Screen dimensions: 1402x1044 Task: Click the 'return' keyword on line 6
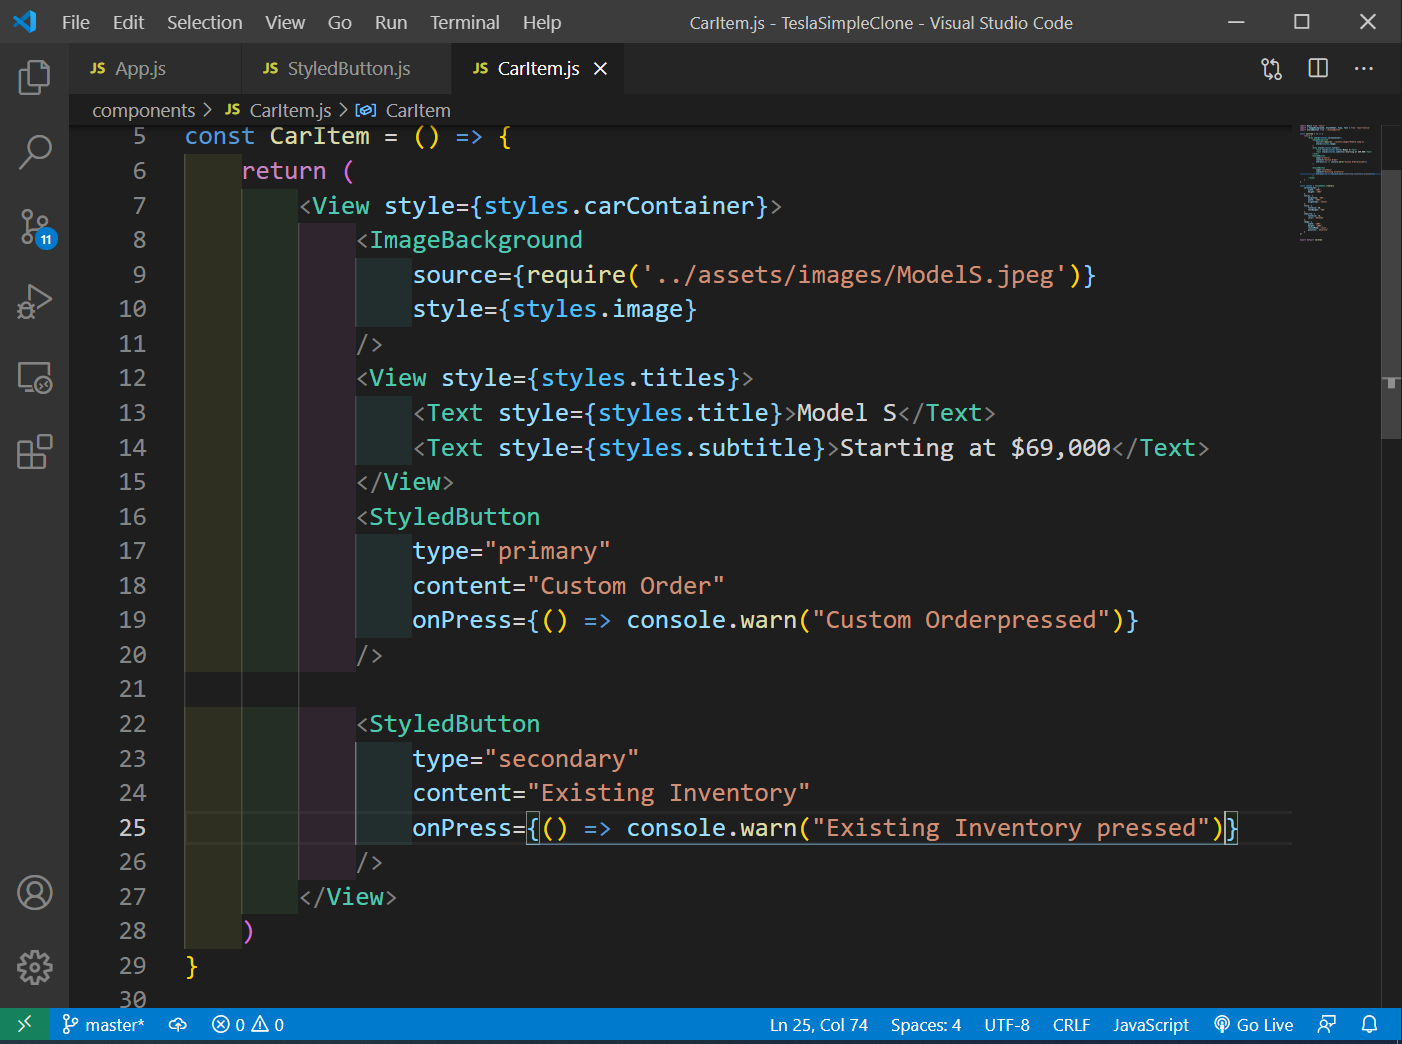[x=284, y=171]
